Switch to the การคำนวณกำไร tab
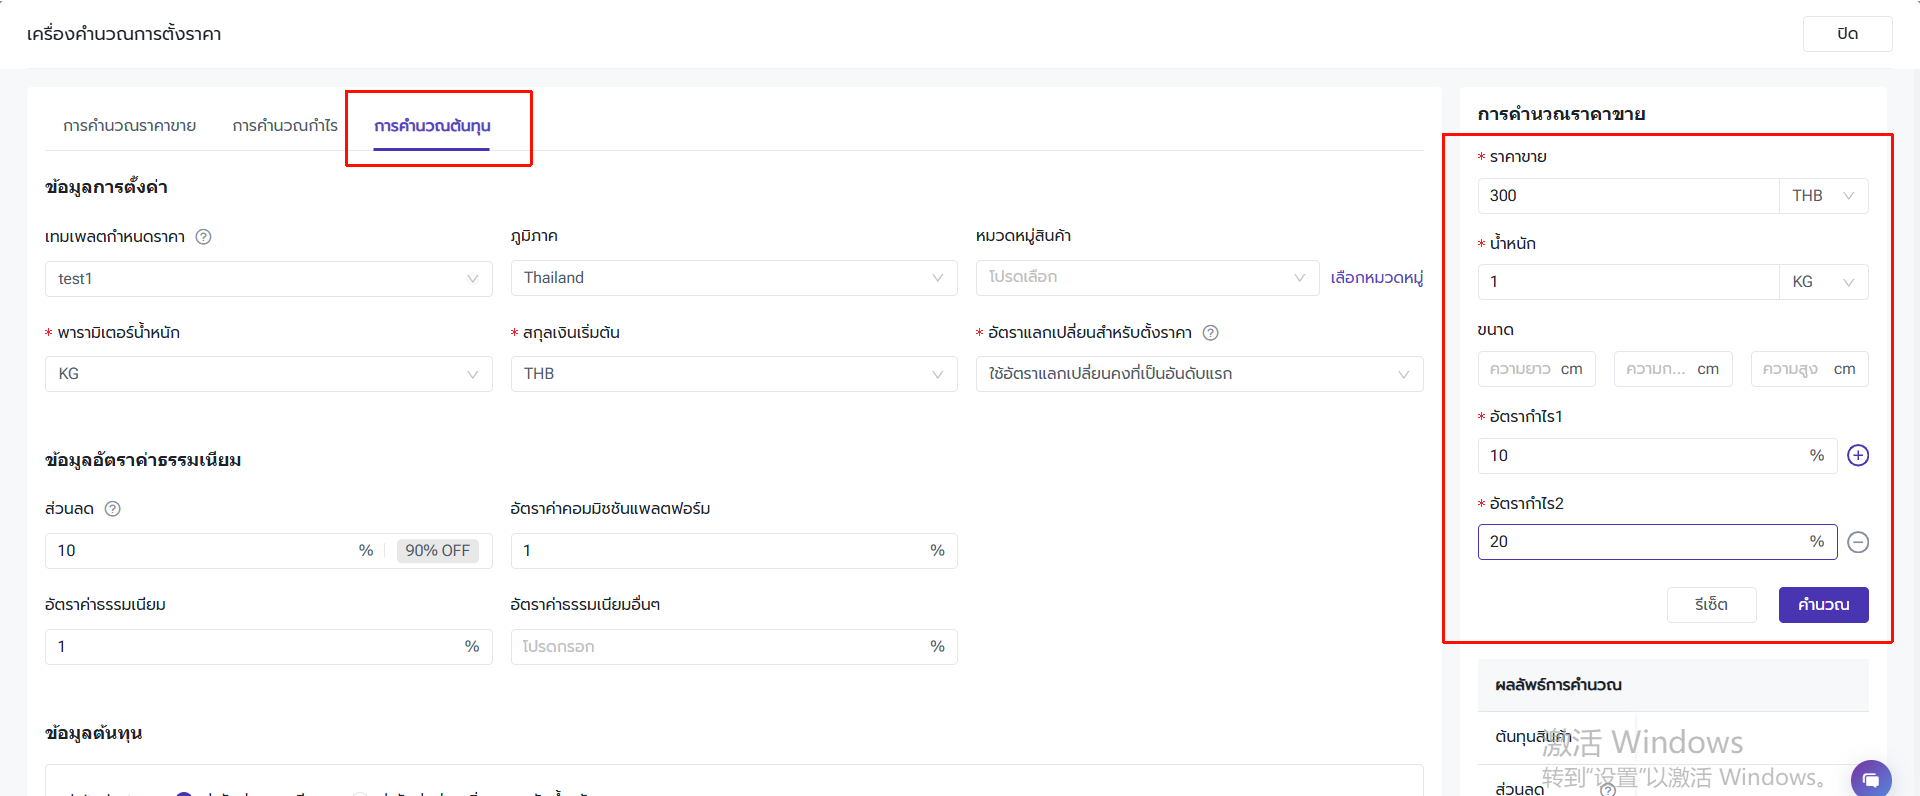The width and height of the screenshot is (1920, 796). [x=285, y=126]
